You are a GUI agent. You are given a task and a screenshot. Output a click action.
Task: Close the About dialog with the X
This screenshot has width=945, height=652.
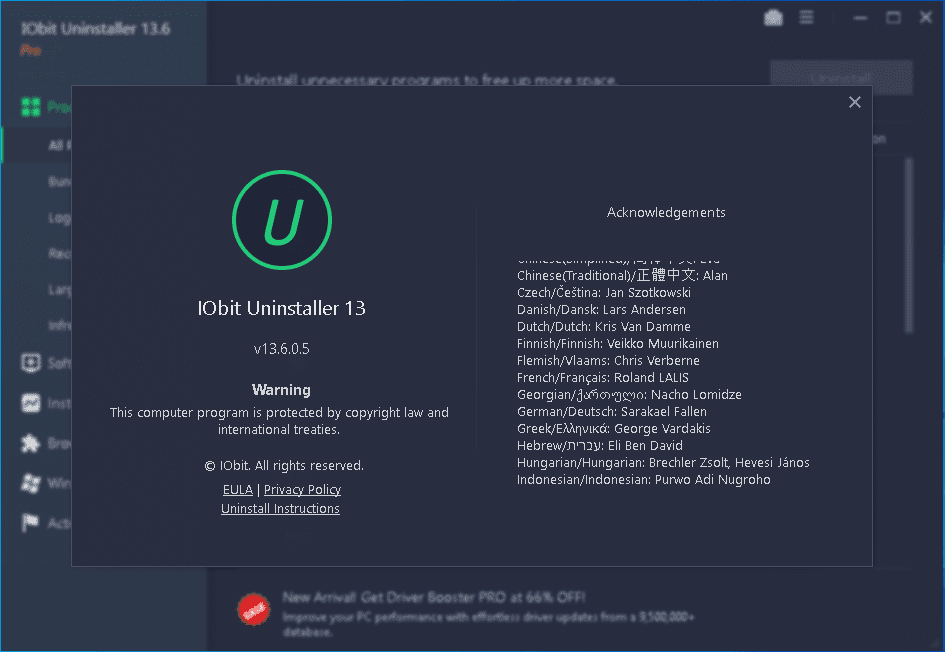(x=854, y=102)
